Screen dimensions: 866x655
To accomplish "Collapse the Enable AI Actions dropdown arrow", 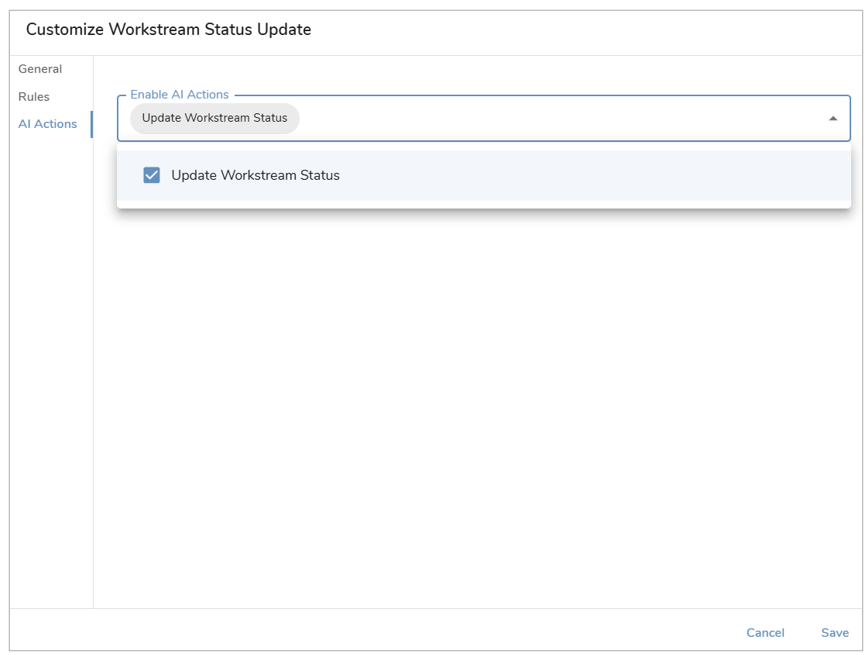I will point(833,119).
